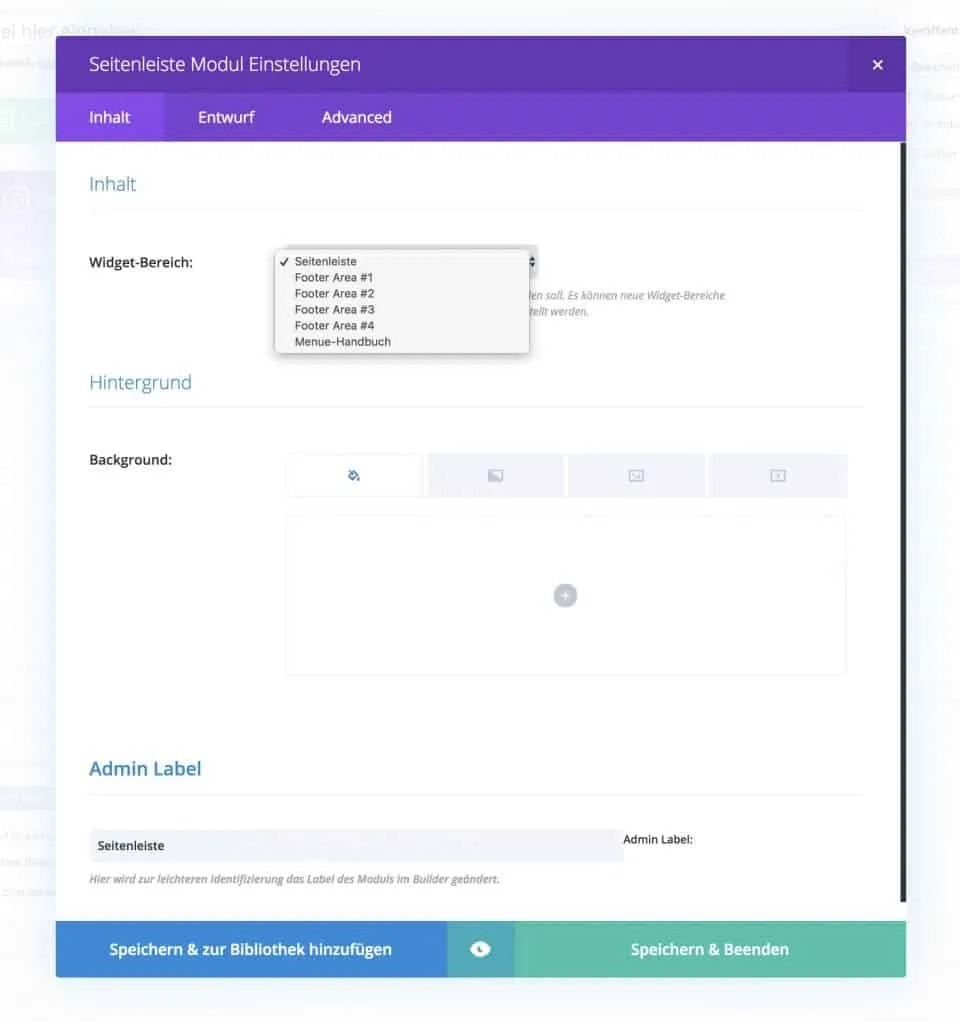Choose Footer Area #3 option

[x=334, y=310]
